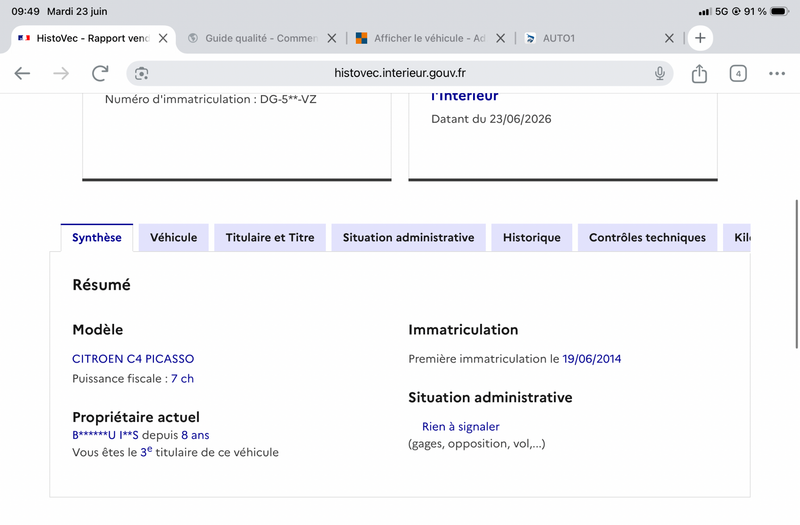Go back to previous page

[x=22, y=73]
